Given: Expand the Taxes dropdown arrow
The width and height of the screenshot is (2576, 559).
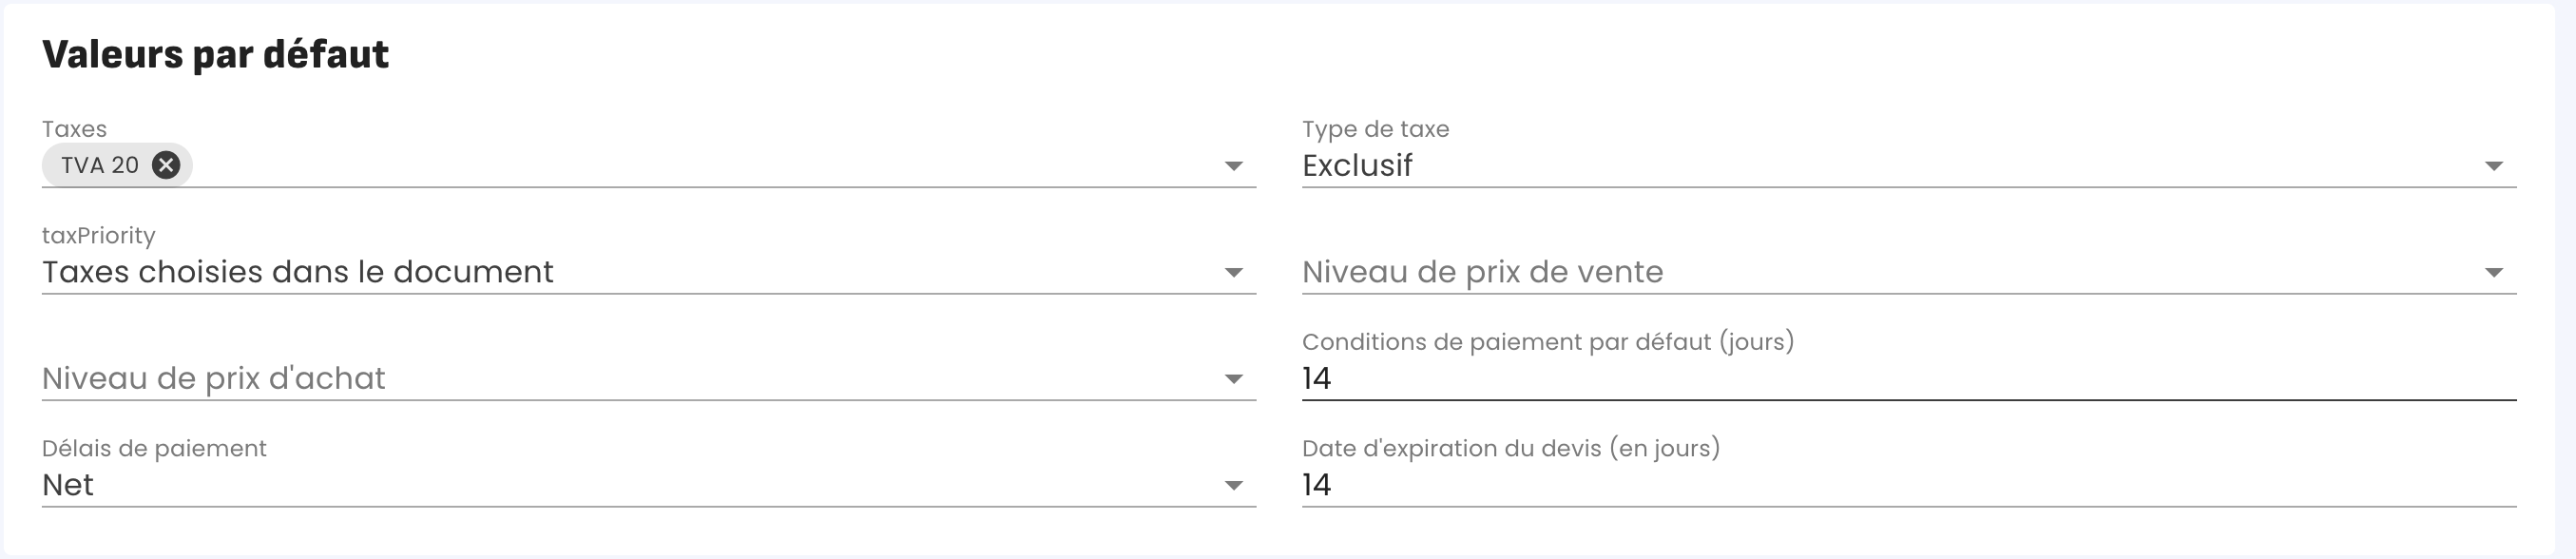Looking at the screenshot, I should [x=1233, y=166].
